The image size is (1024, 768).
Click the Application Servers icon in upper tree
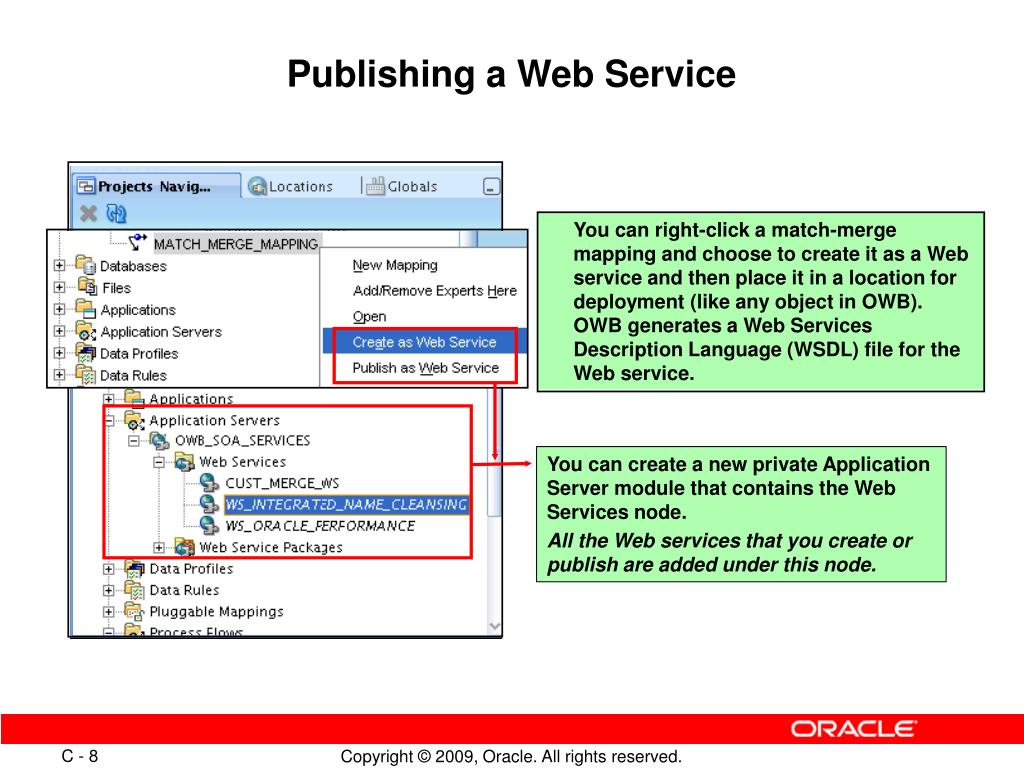(86, 331)
